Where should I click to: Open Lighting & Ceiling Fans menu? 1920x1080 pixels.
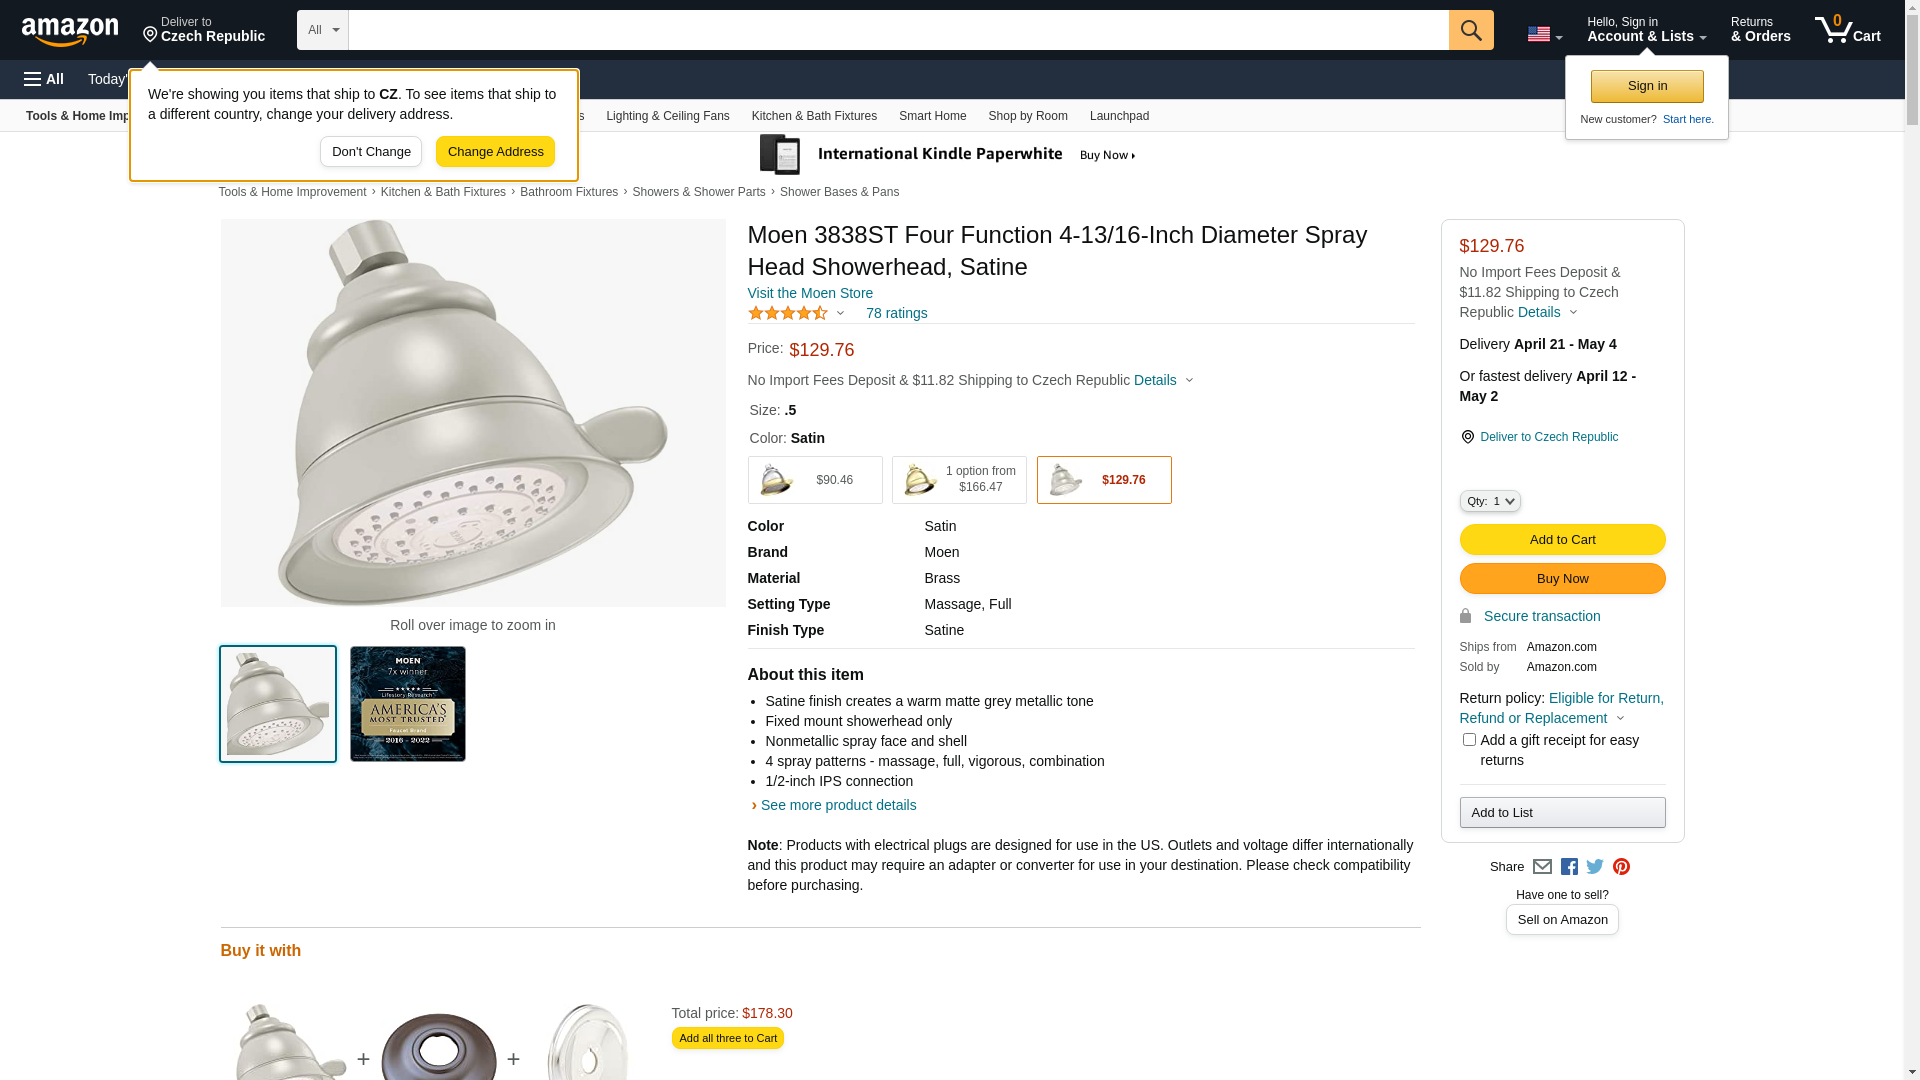tap(667, 116)
